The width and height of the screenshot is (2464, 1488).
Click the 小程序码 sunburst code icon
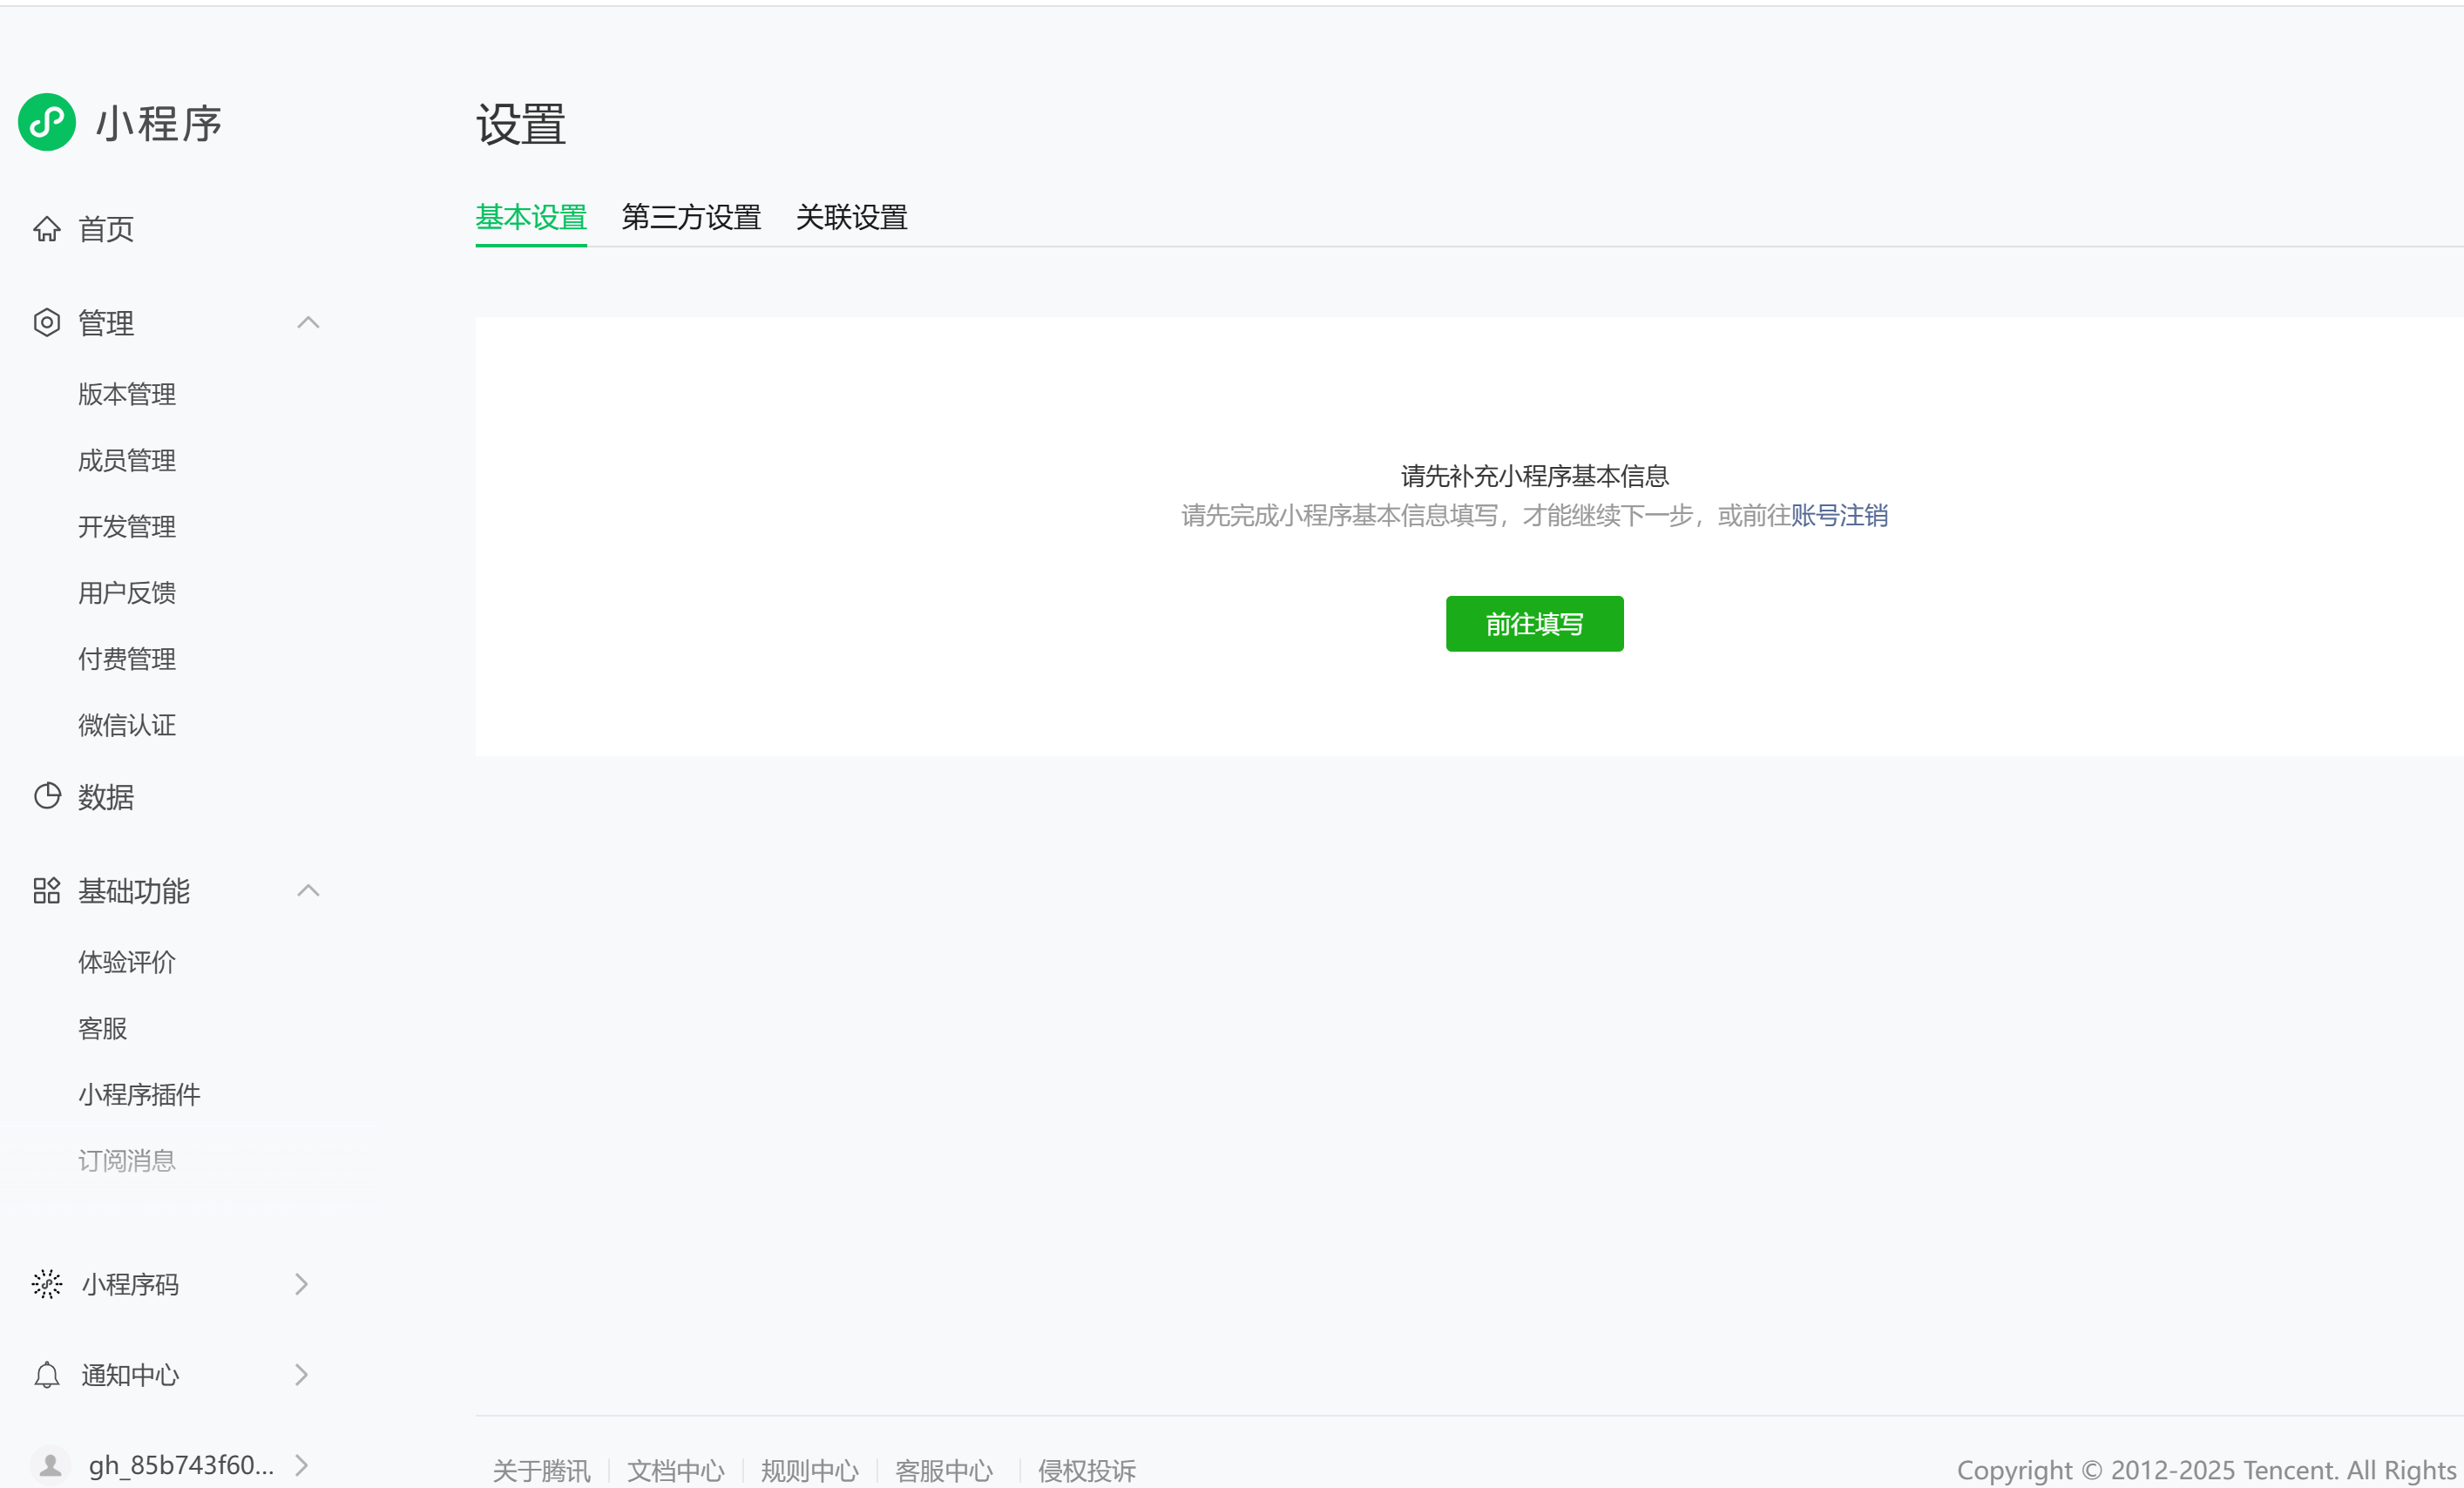pyautogui.click(x=47, y=1284)
